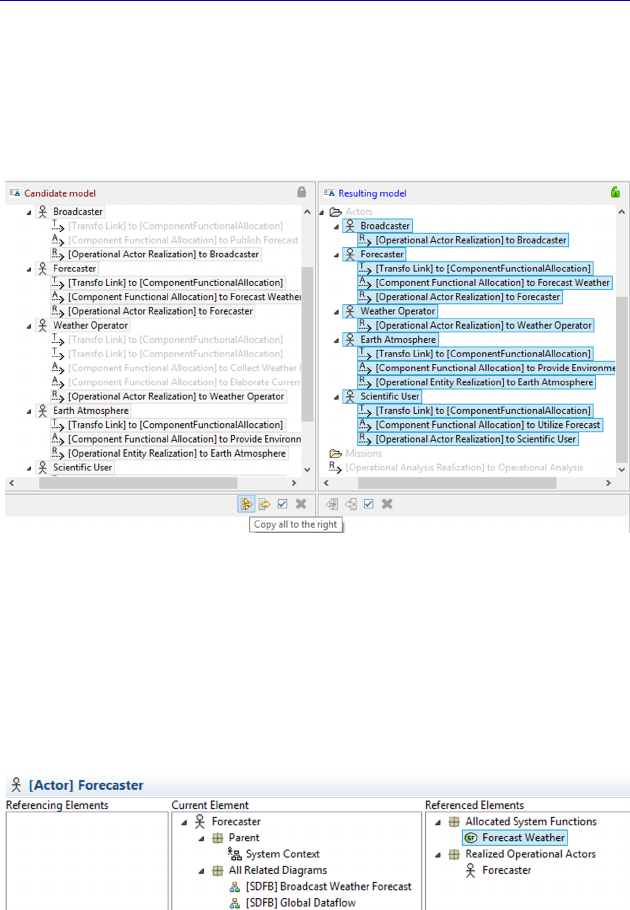Open [SDFB] Global Dataflow diagram entry
Screen dimensions: 630x910
(x=300, y=902)
